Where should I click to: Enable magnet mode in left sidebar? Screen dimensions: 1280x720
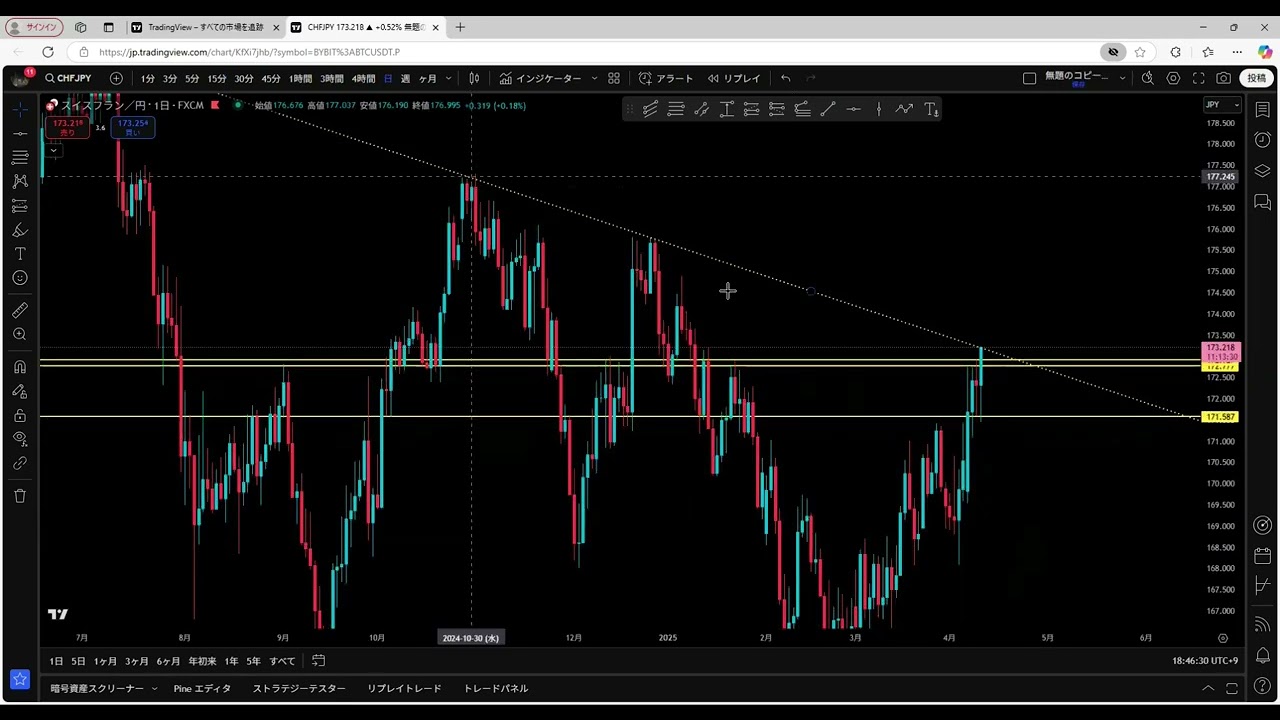coord(19,367)
